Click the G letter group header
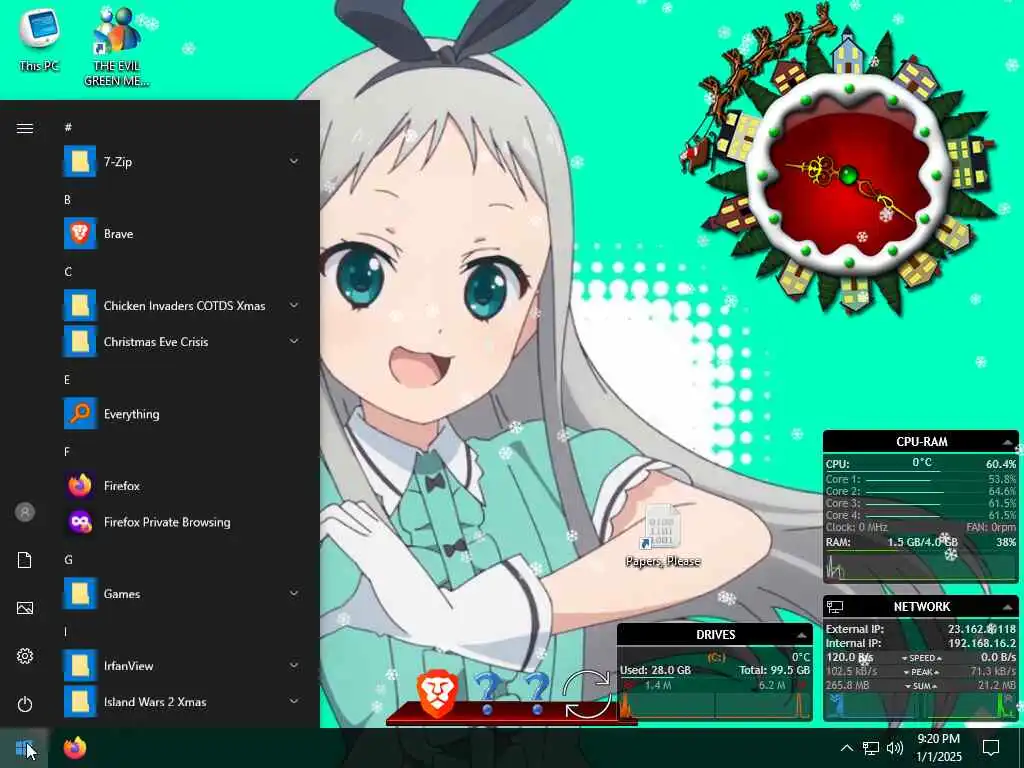The width and height of the screenshot is (1024, 768). 68,560
